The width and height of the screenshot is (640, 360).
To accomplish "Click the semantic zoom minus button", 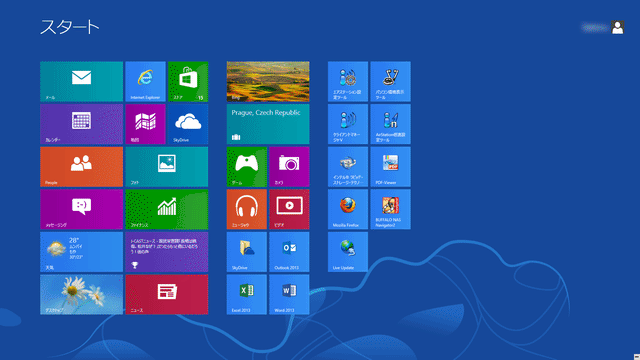I will click(637, 357).
